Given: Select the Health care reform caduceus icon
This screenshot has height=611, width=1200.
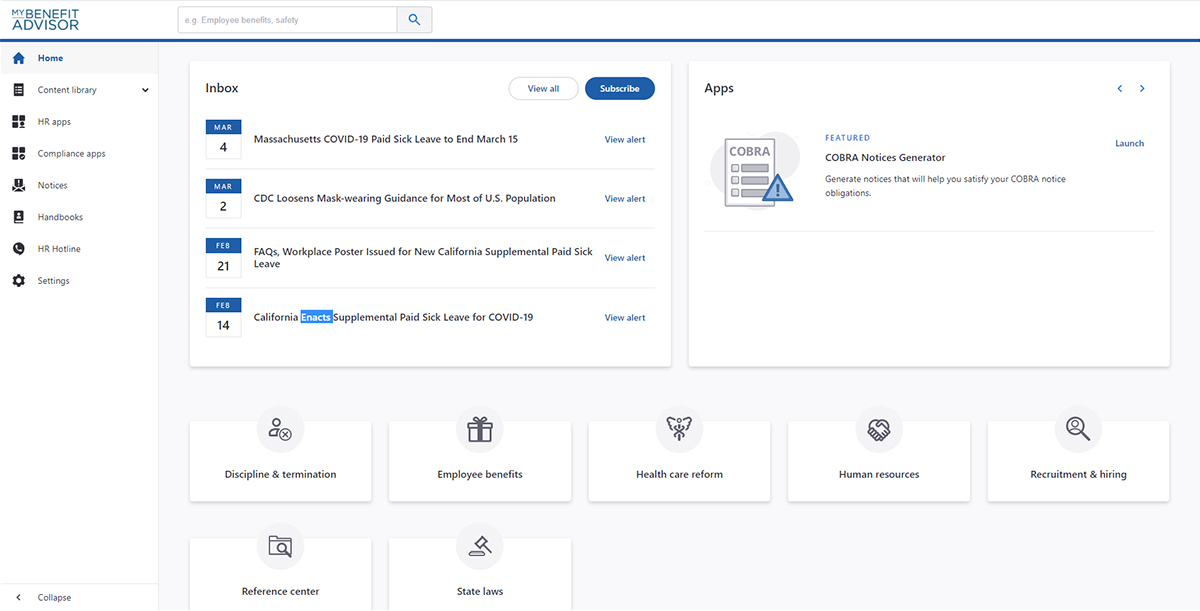Looking at the screenshot, I should [679, 430].
